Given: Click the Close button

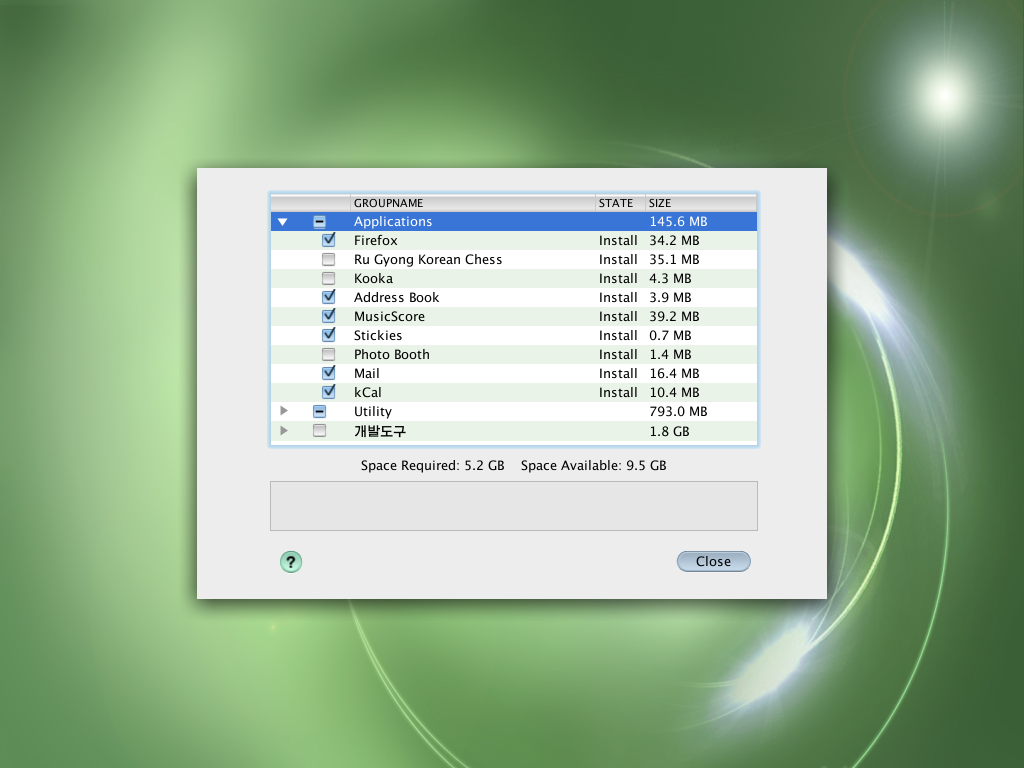Looking at the screenshot, I should click(x=713, y=561).
